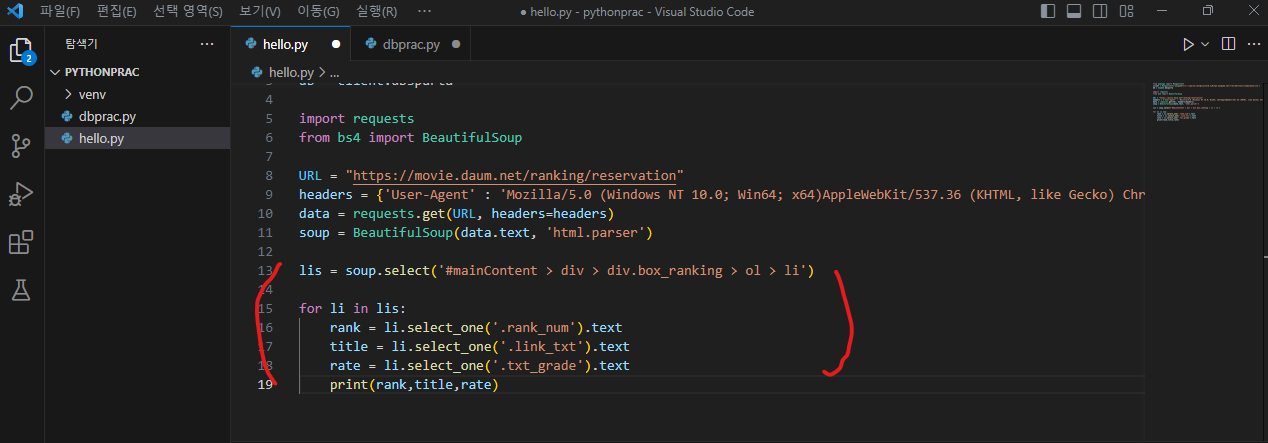Open Explorer views and more actions ellipsis
Viewport: 1268px width, 443px height.
[207, 45]
